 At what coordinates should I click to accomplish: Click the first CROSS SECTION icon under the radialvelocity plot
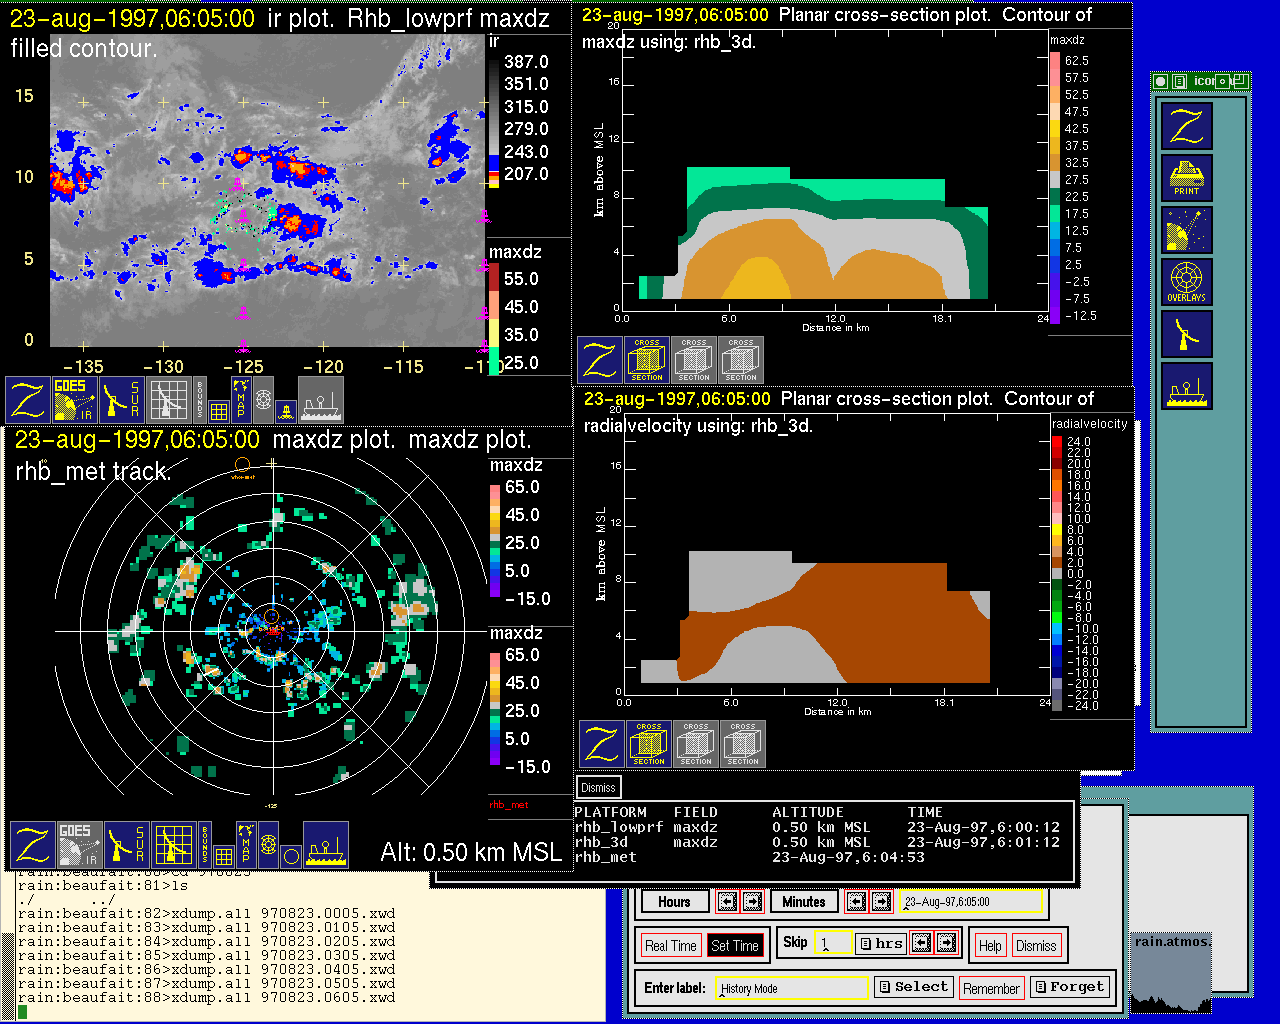[x=648, y=744]
